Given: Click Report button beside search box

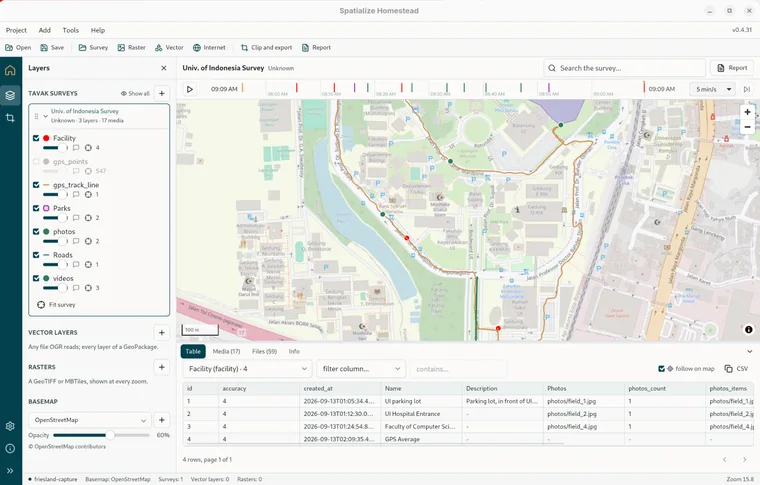Looking at the screenshot, I should 732,68.
